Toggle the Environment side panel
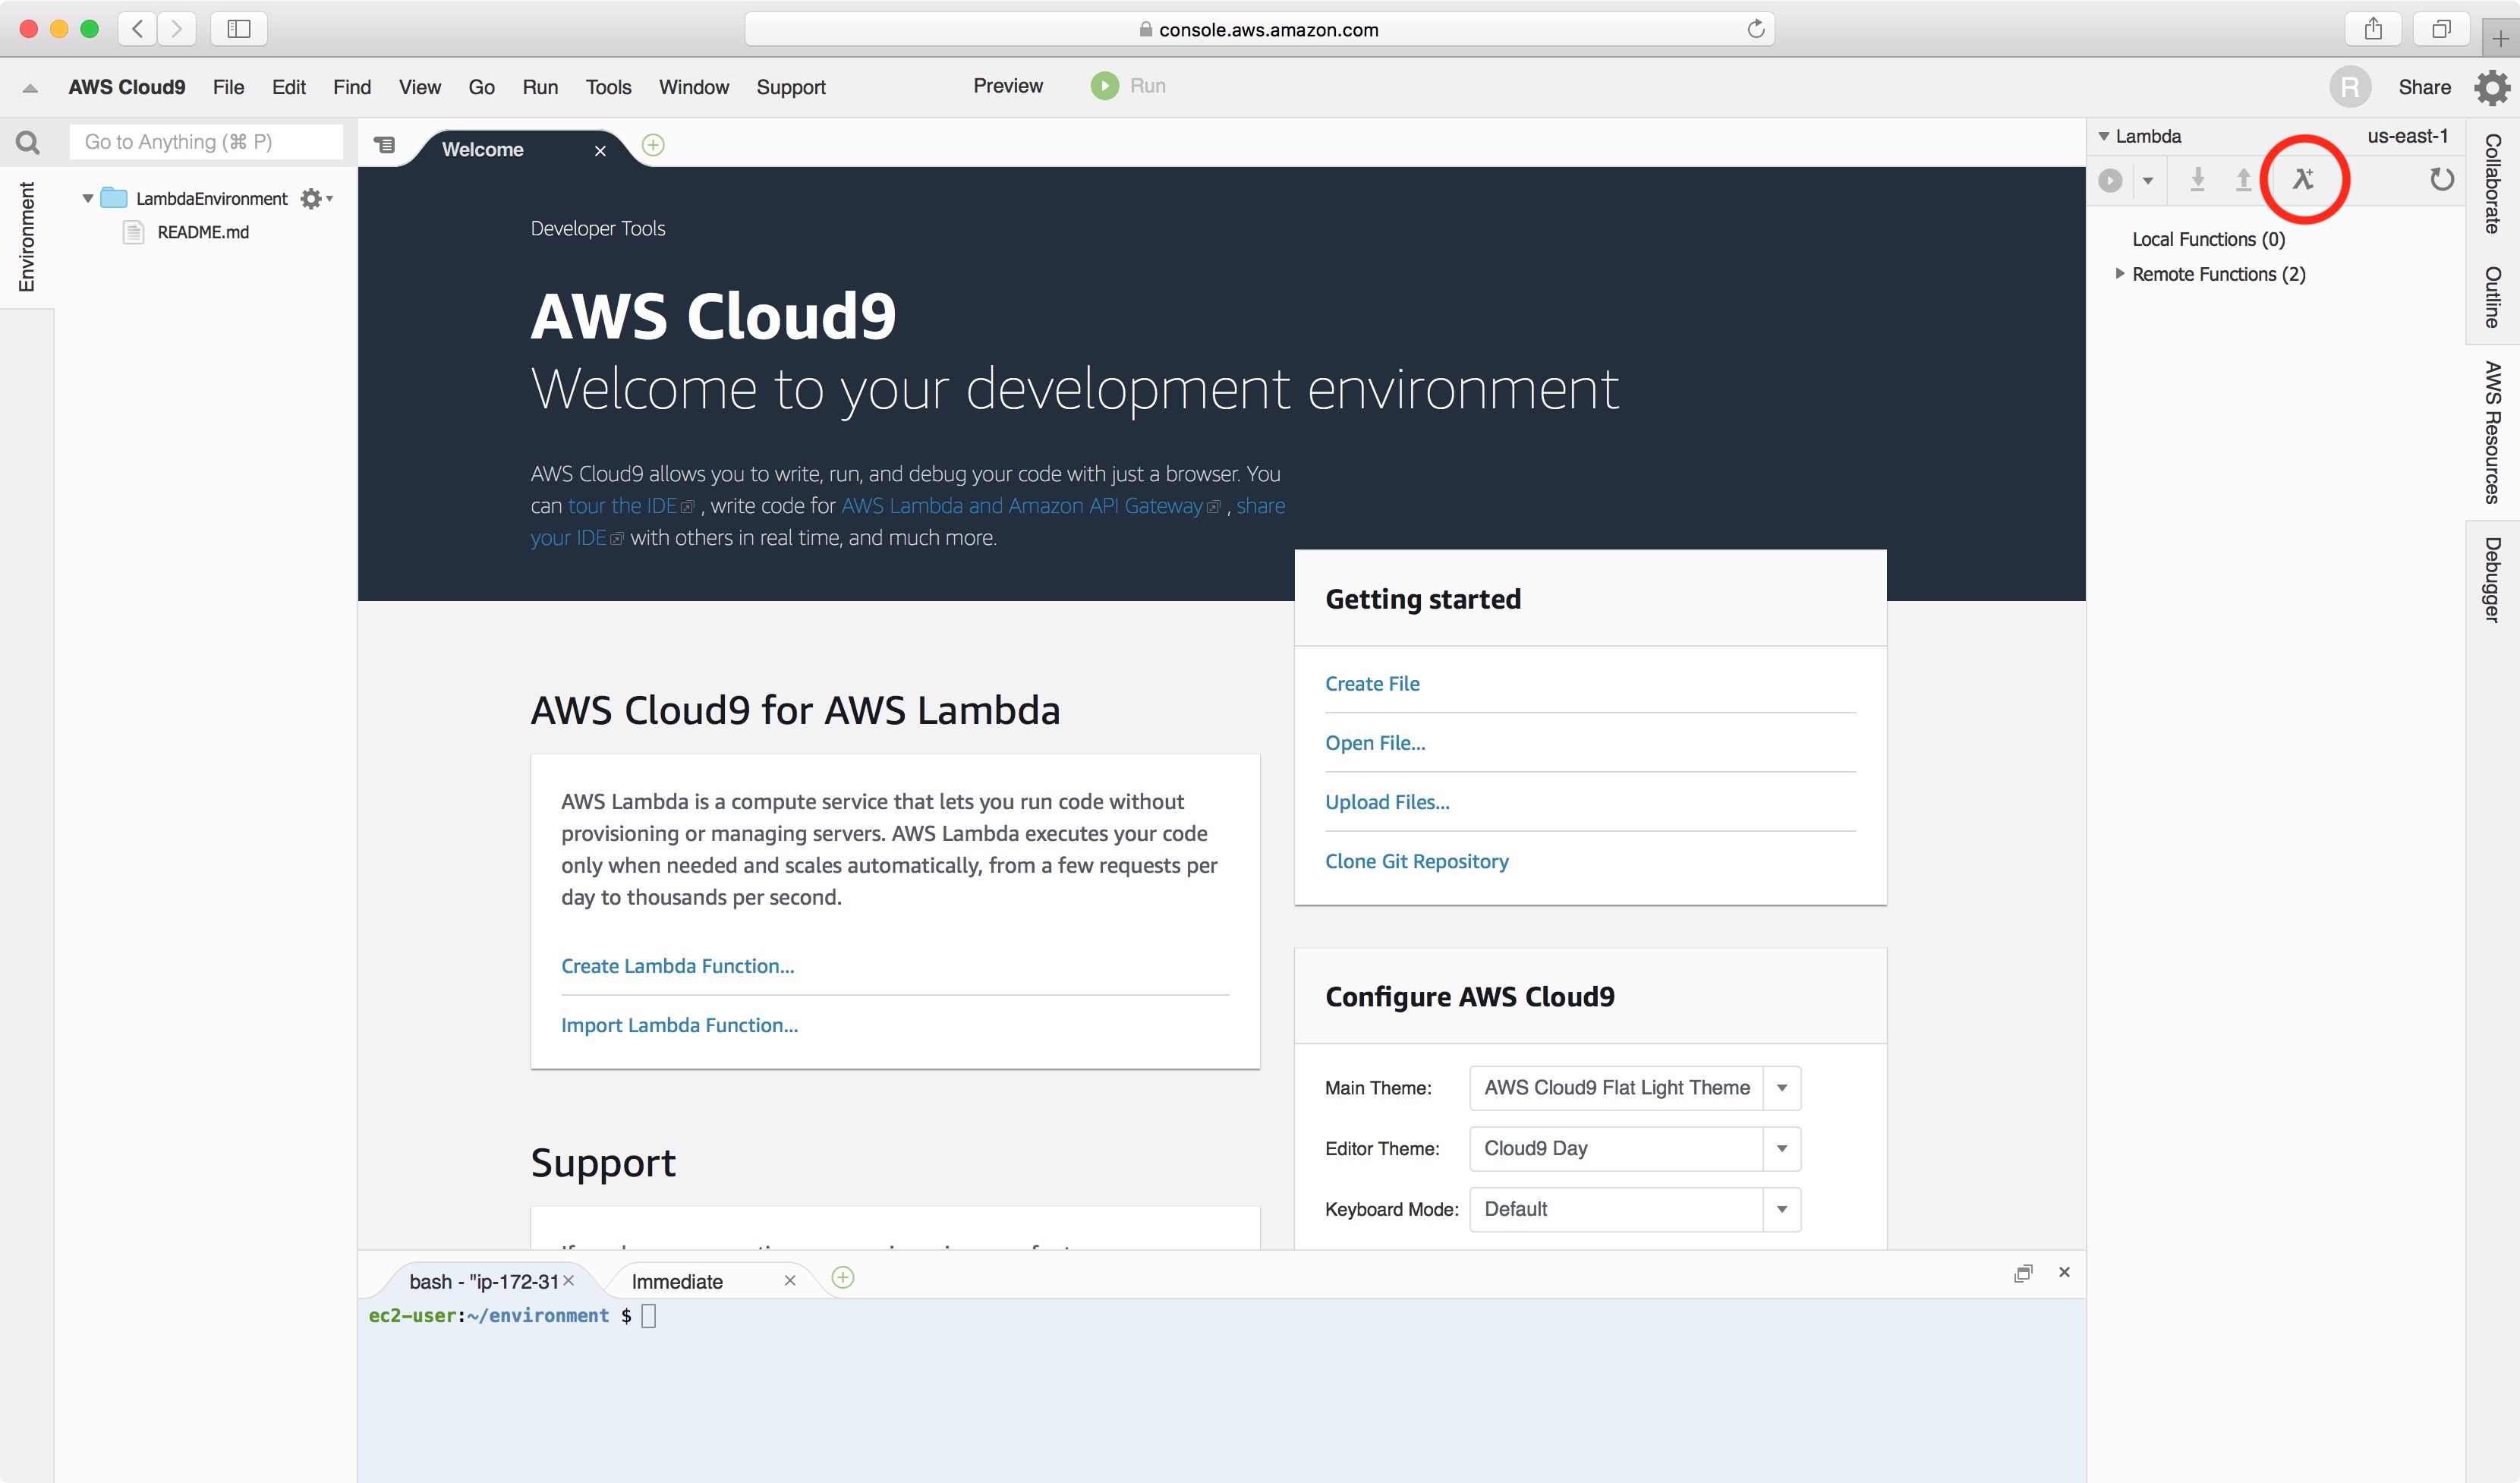 (27, 237)
